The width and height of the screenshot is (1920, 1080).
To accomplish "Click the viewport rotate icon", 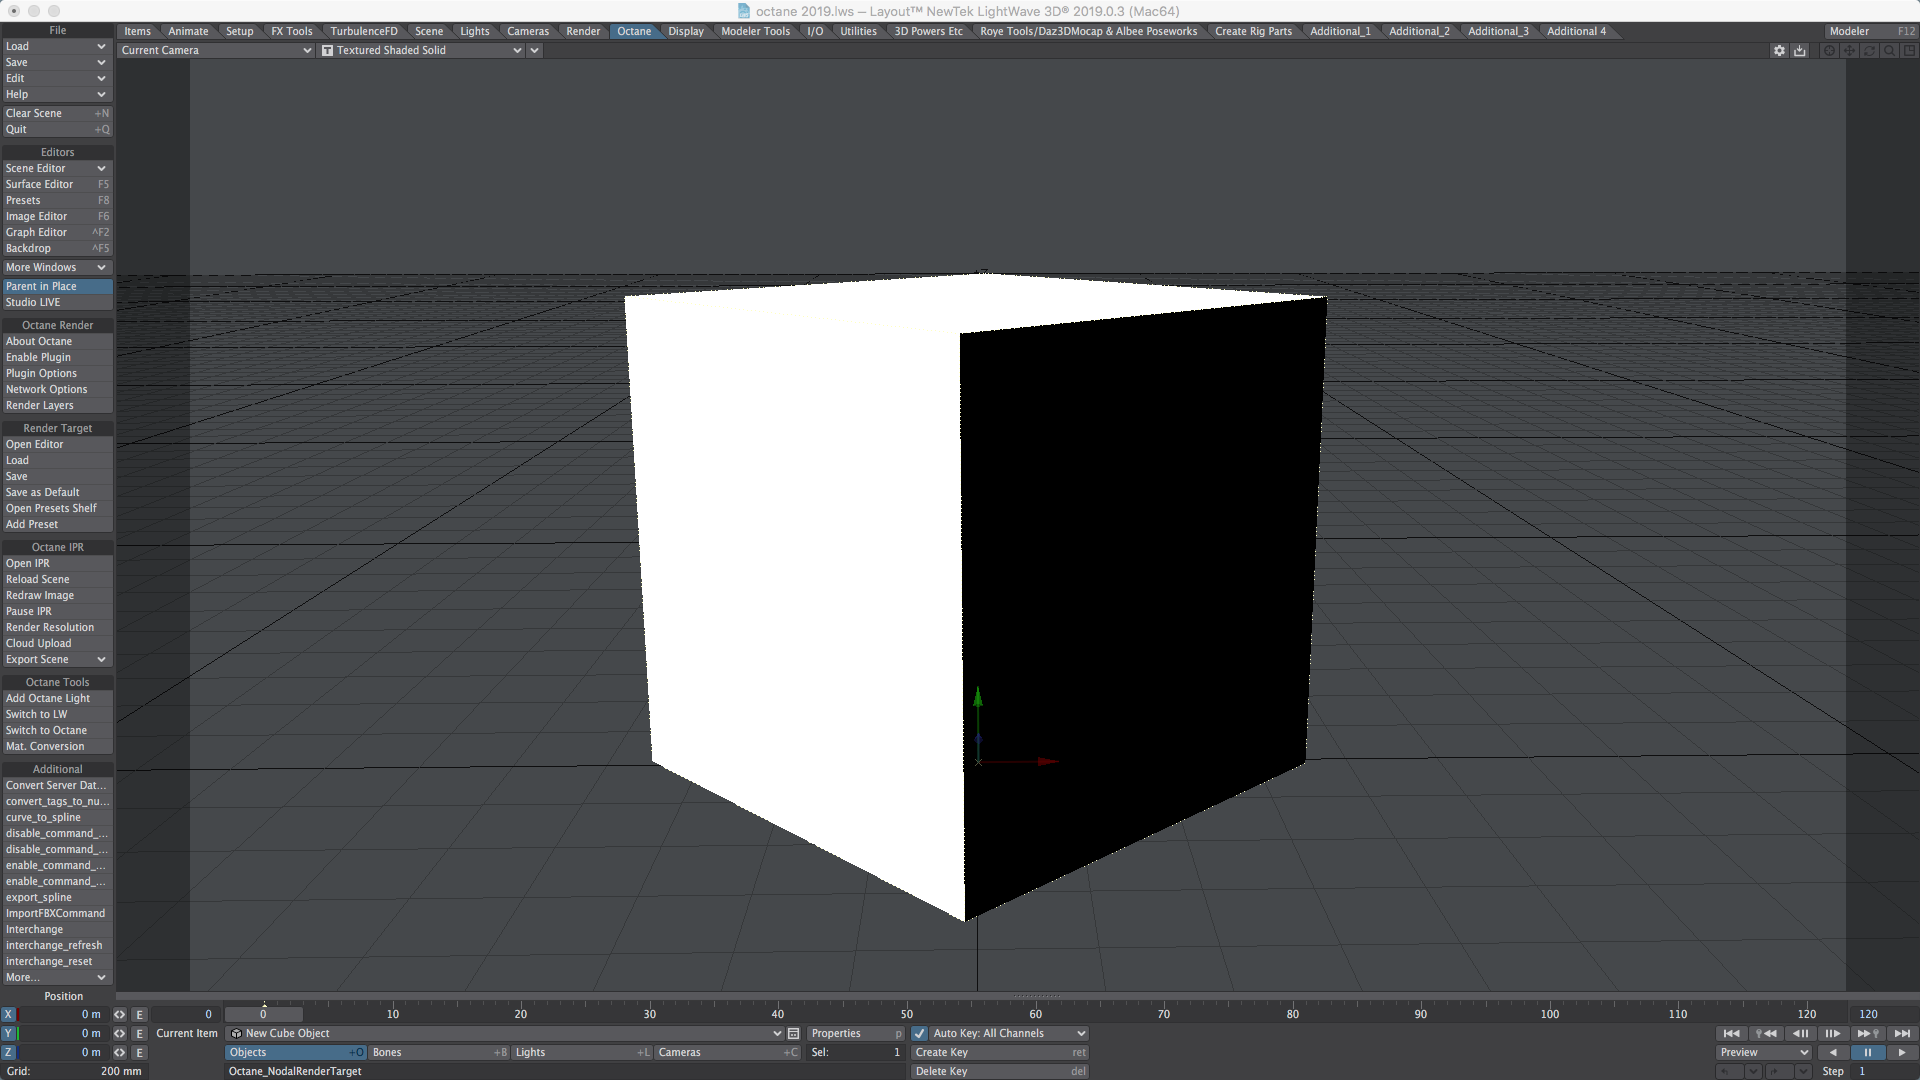I will click(x=1869, y=51).
